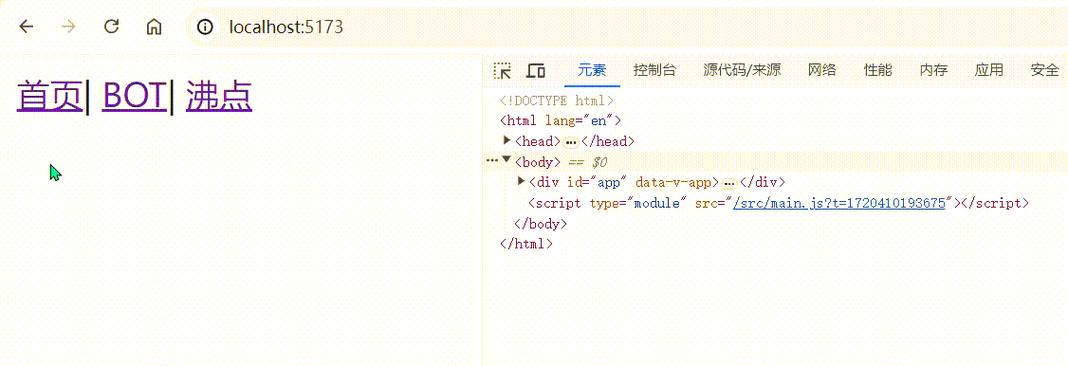This screenshot has width=1068, height=366.
Task: Go back with the browser back arrow
Action: [x=26, y=27]
